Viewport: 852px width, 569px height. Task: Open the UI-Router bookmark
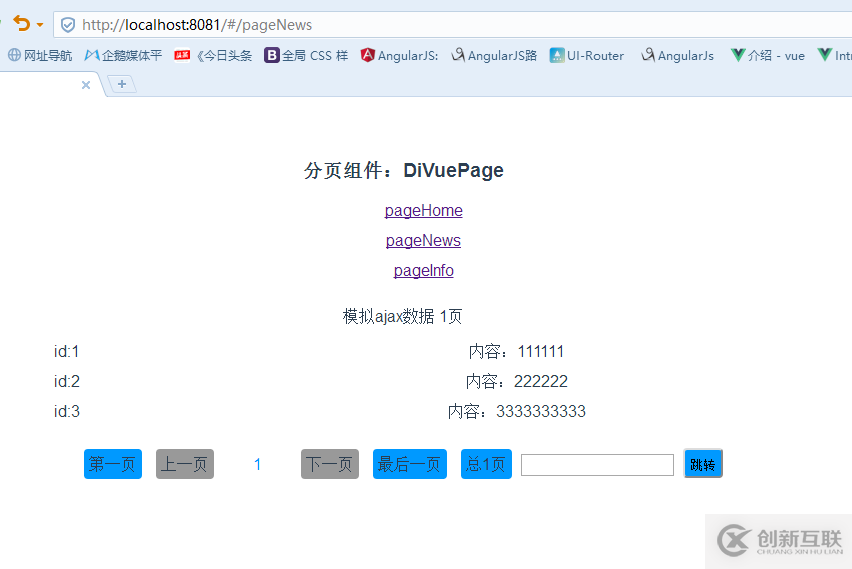click(587, 55)
